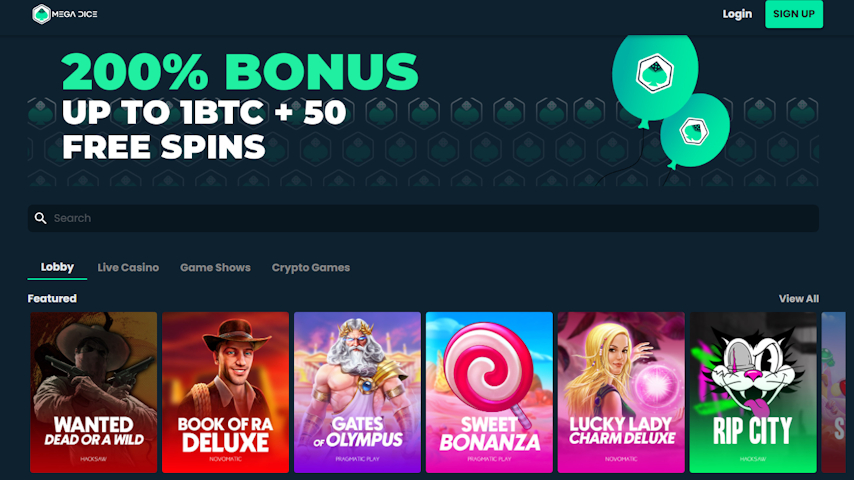The width and height of the screenshot is (854, 480).
Task: Open Lucky Lady Charm Deluxe game
Action: pos(621,392)
